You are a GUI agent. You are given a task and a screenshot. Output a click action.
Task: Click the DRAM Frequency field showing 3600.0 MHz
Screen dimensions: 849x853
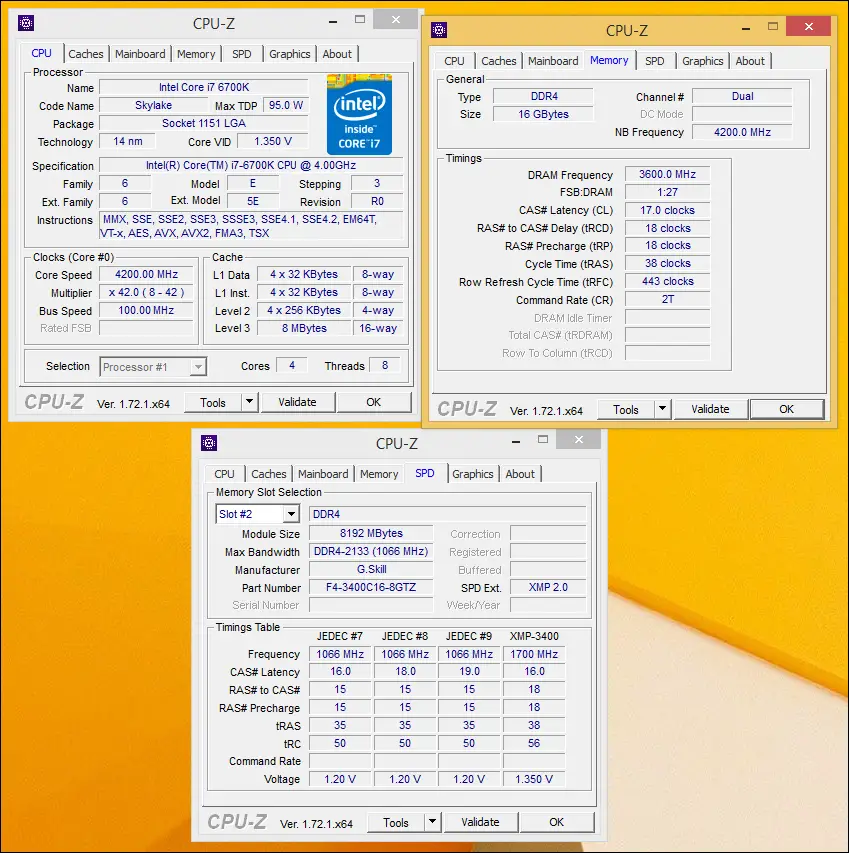pyautogui.click(x=666, y=175)
